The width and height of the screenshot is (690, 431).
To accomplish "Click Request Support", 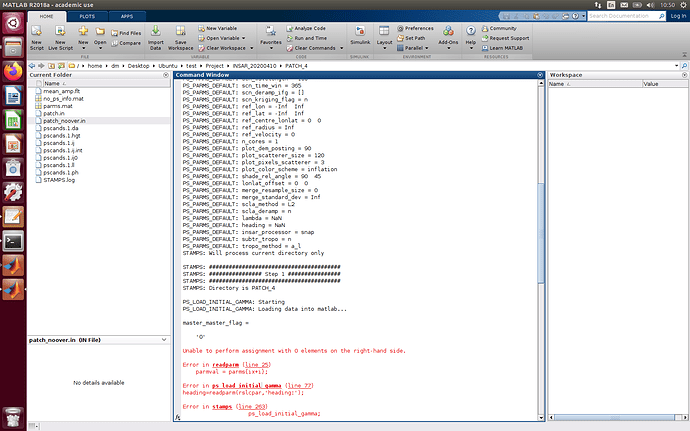I will [x=505, y=38].
